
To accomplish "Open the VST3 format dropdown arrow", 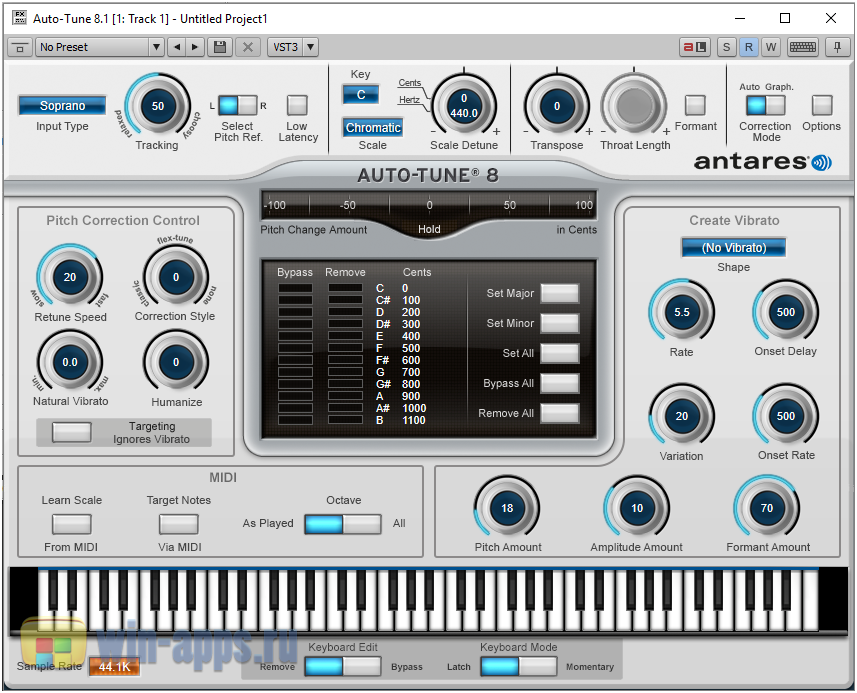I will pos(310,48).
